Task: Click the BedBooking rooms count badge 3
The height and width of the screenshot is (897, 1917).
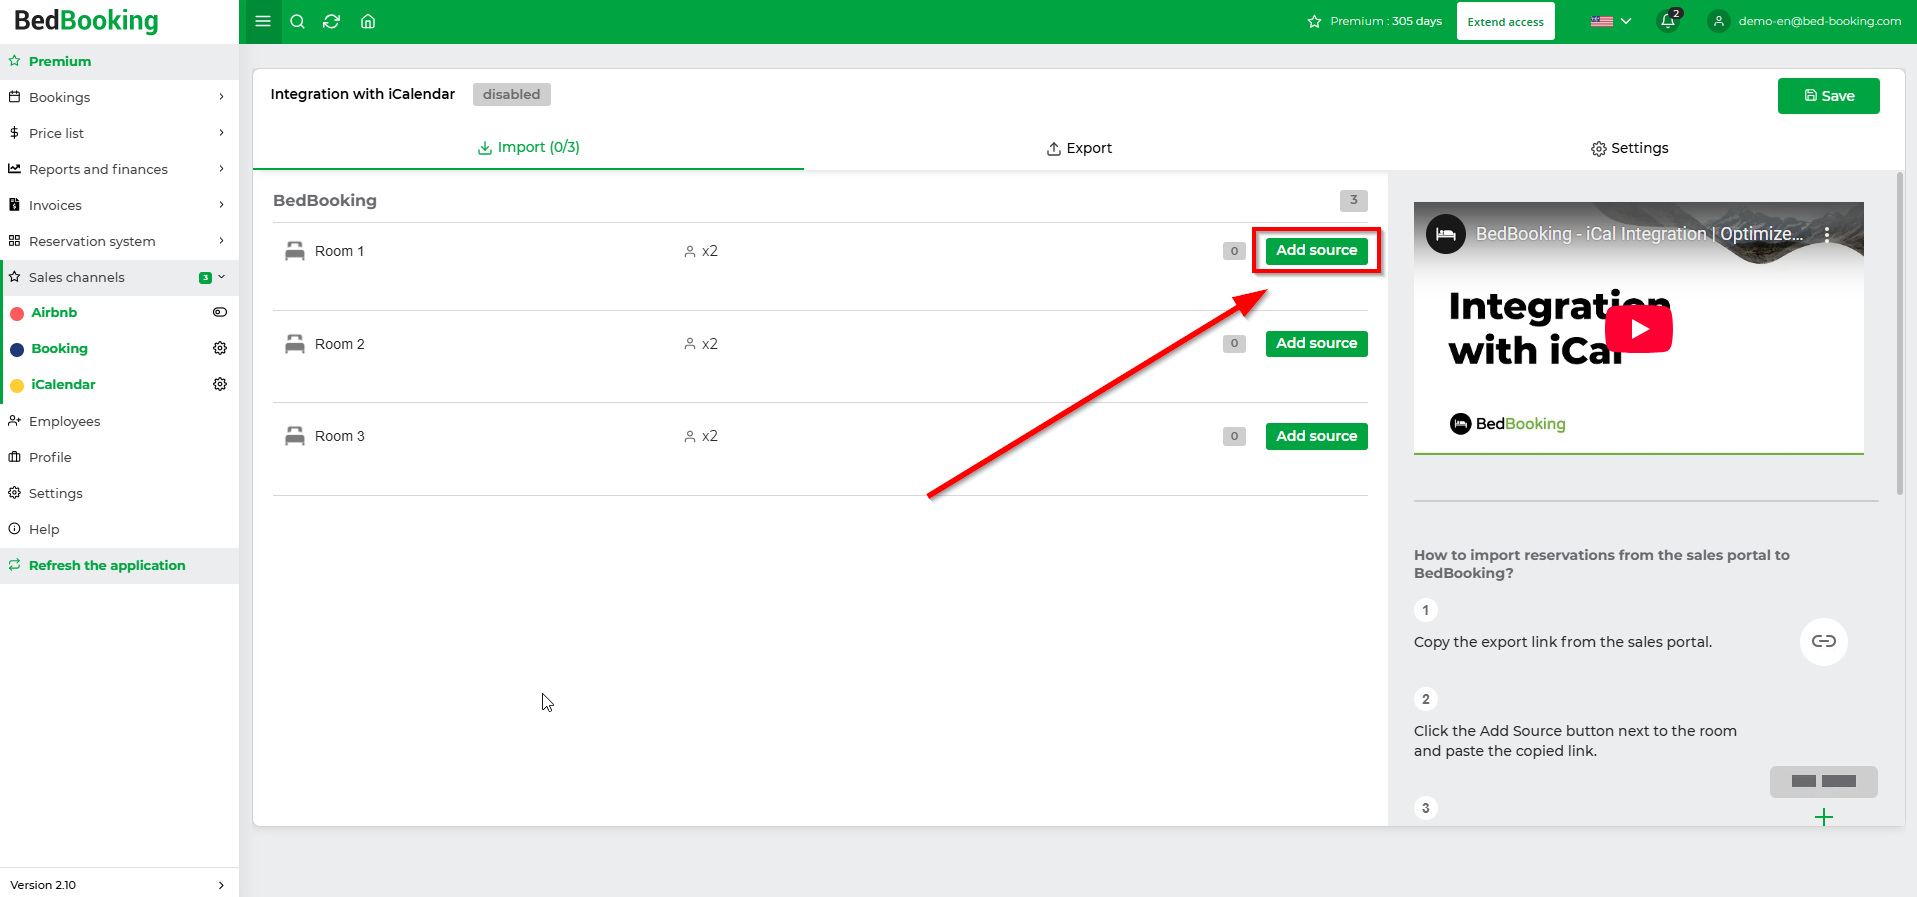Action: click(x=1354, y=200)
